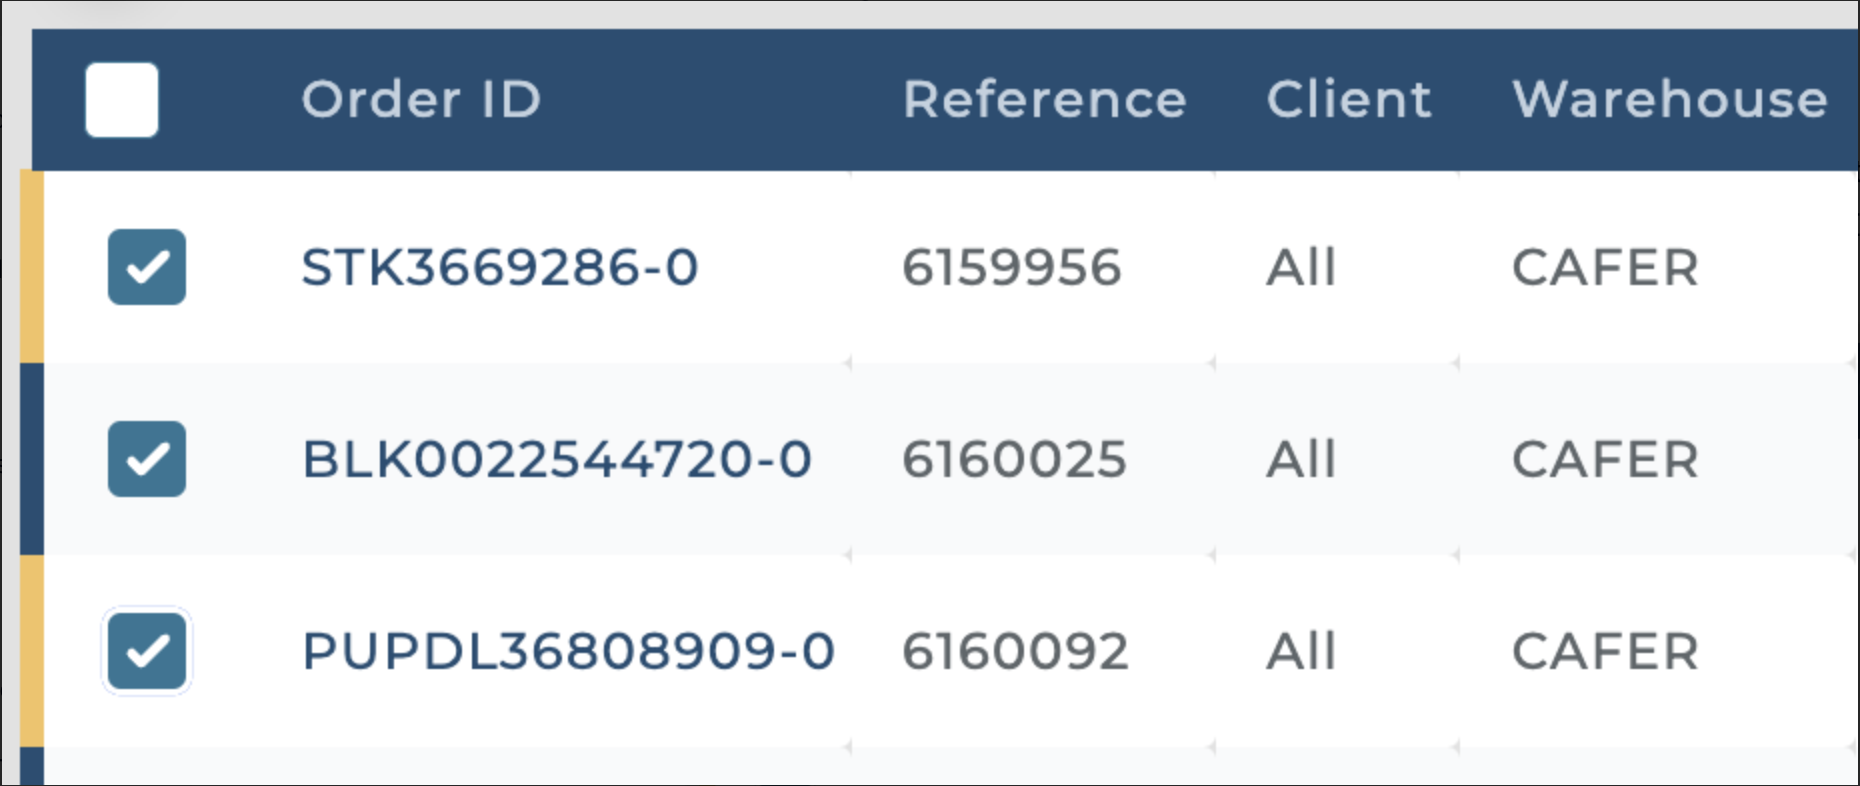
Task: Open order BLK0022544720-0 details
Action: click(x=557, y=459)
